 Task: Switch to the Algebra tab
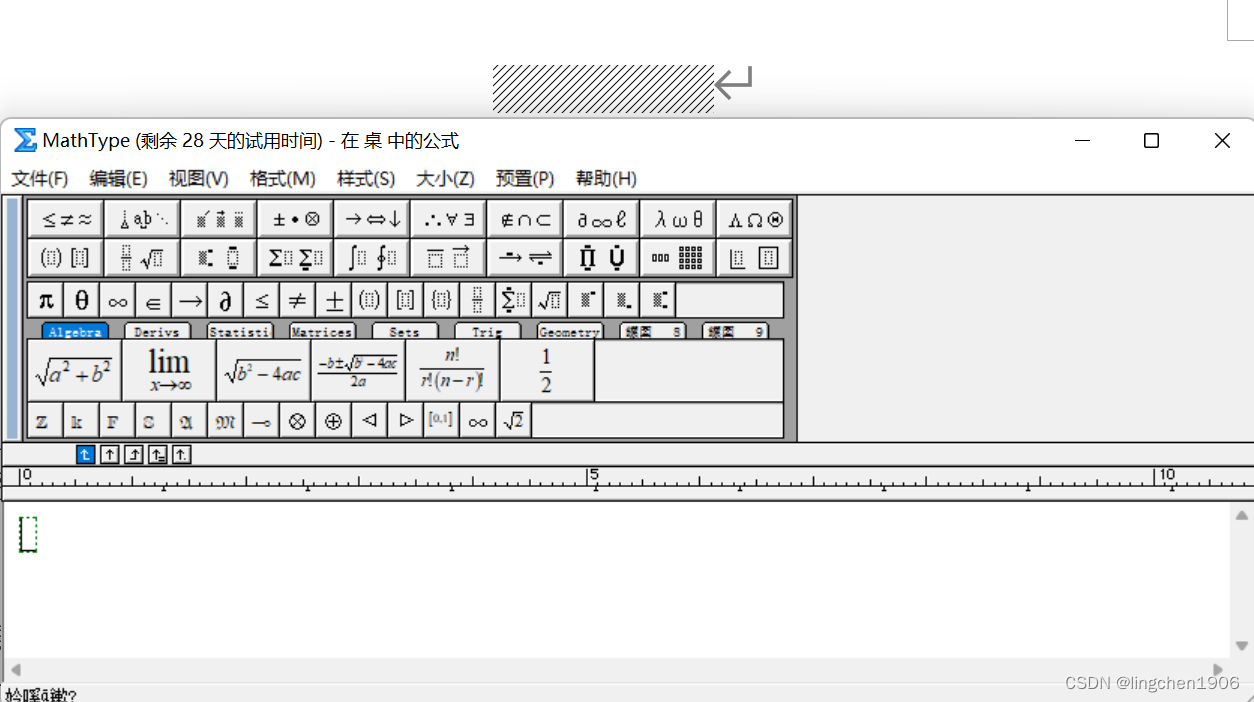click(75, 331)
